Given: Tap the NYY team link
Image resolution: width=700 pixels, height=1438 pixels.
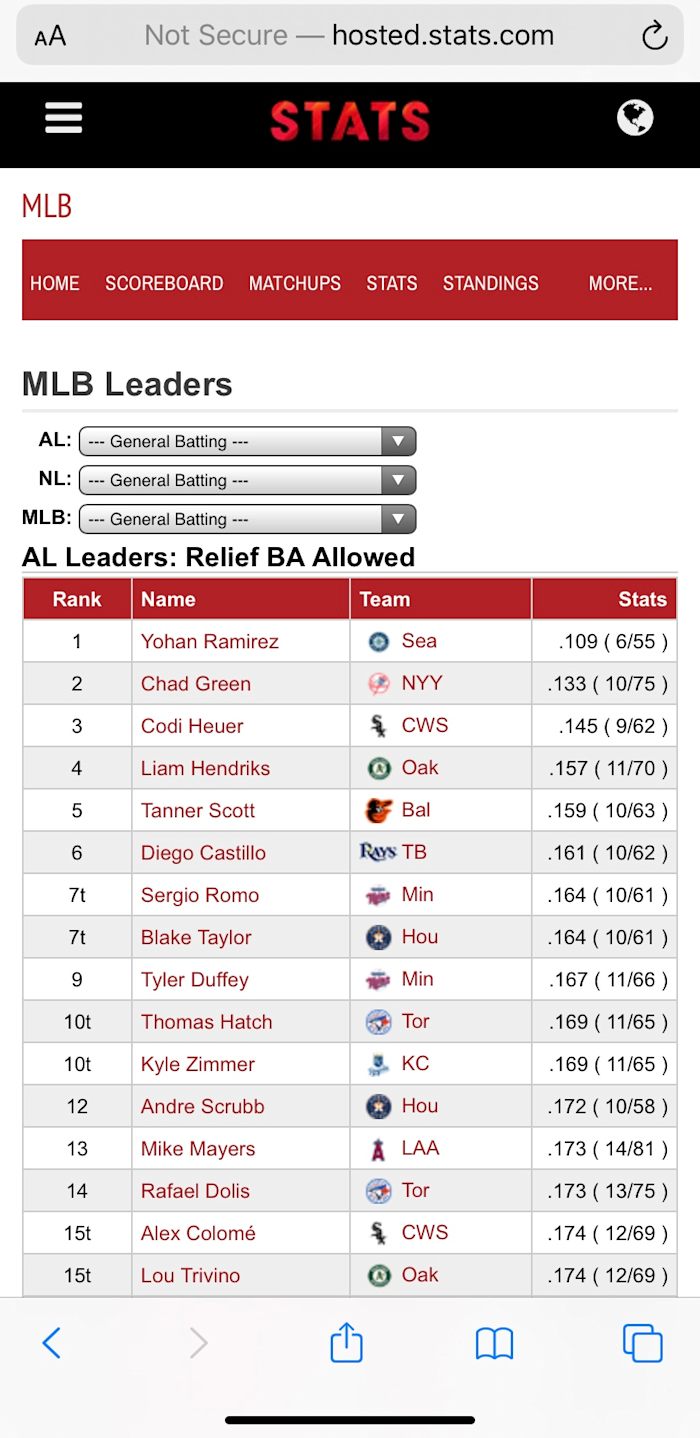Looking at the screenshot, I should 422,683.
